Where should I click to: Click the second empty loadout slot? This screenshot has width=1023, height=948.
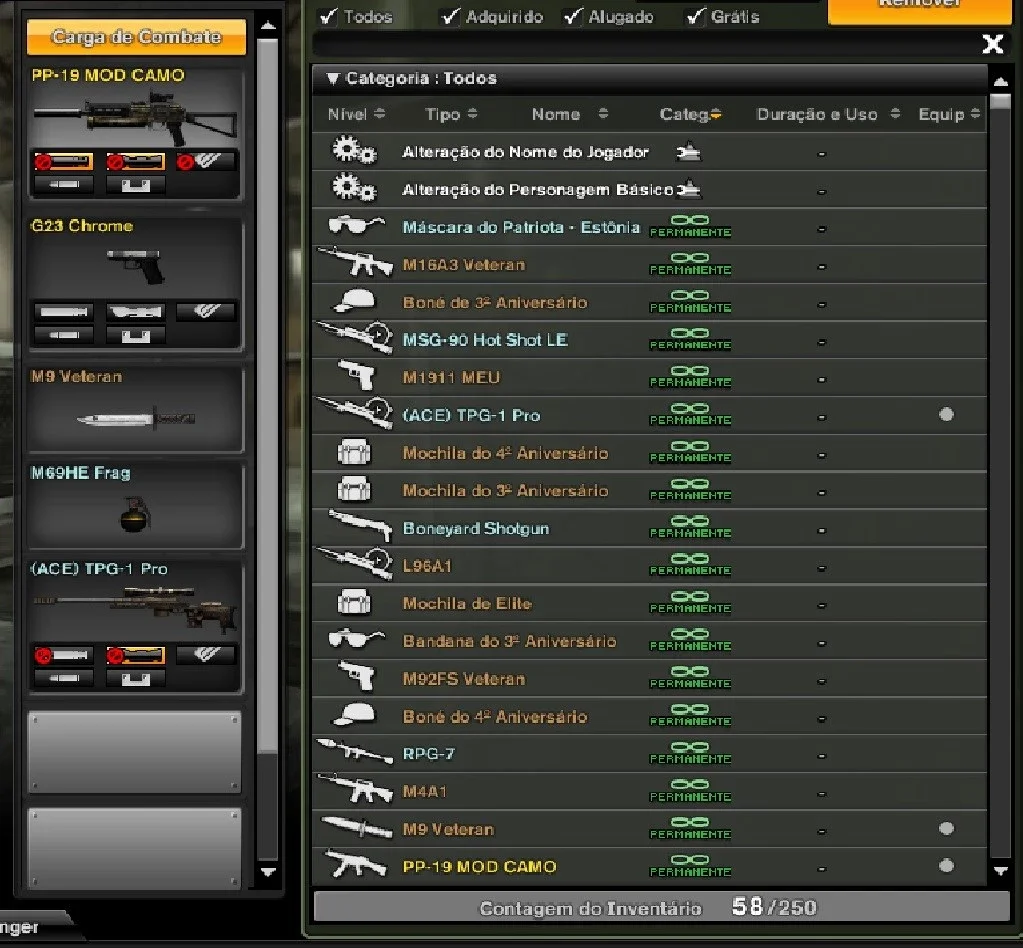(x=135, y=848)
